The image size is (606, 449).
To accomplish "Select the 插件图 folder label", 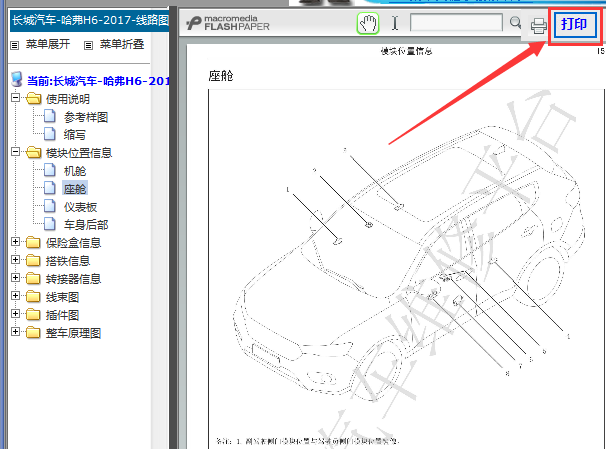I will [x=62, y=315].
